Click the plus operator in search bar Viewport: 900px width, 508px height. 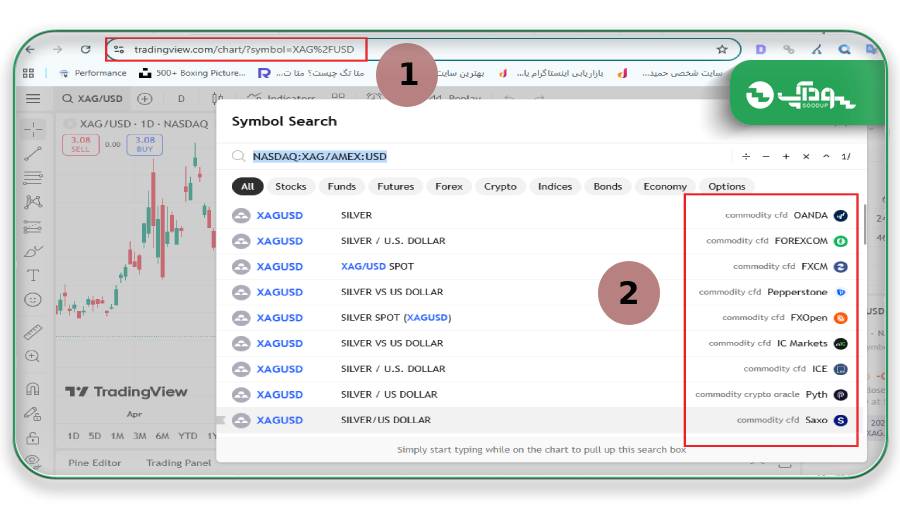[786, 156]
